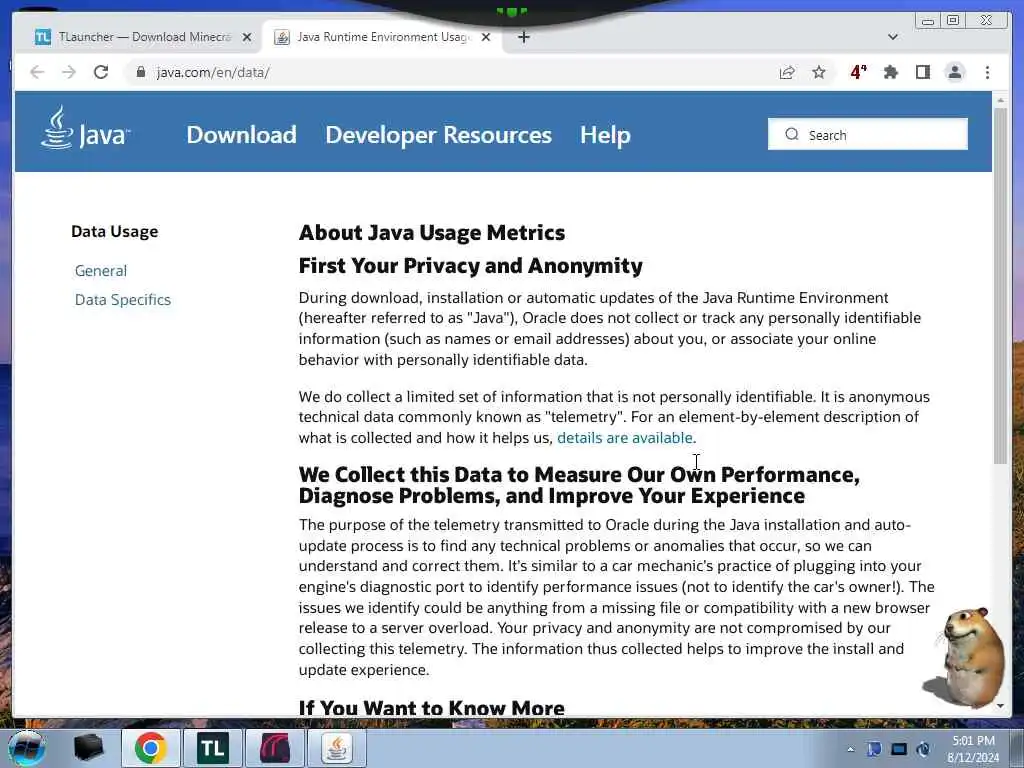The width and height of the screenshot is (1024, 768).
Task: Click the network tray icon
Action: pyautogui.click(x=899, y=749)
